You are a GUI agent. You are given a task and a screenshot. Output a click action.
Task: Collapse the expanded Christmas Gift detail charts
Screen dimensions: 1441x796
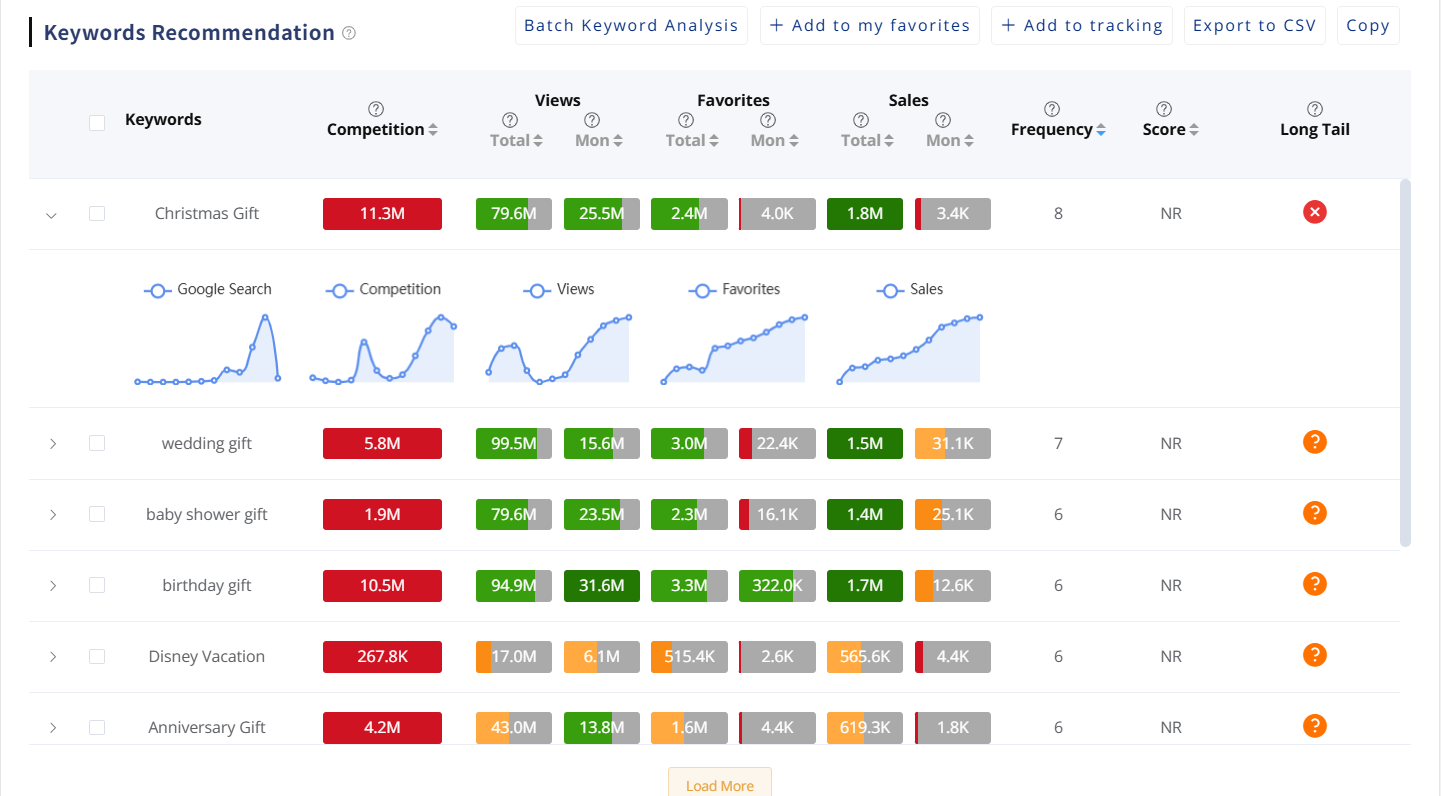52,213
